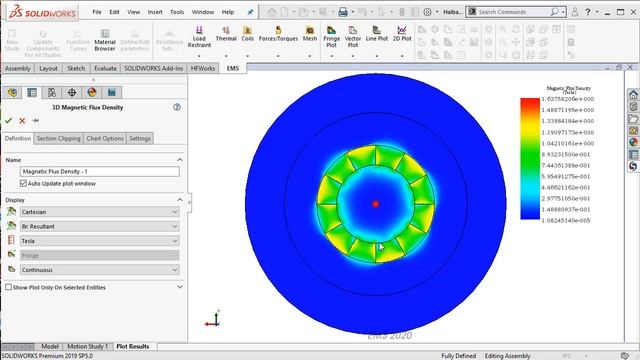Open File Explorer folder in task pane

(x=633, y=119)
